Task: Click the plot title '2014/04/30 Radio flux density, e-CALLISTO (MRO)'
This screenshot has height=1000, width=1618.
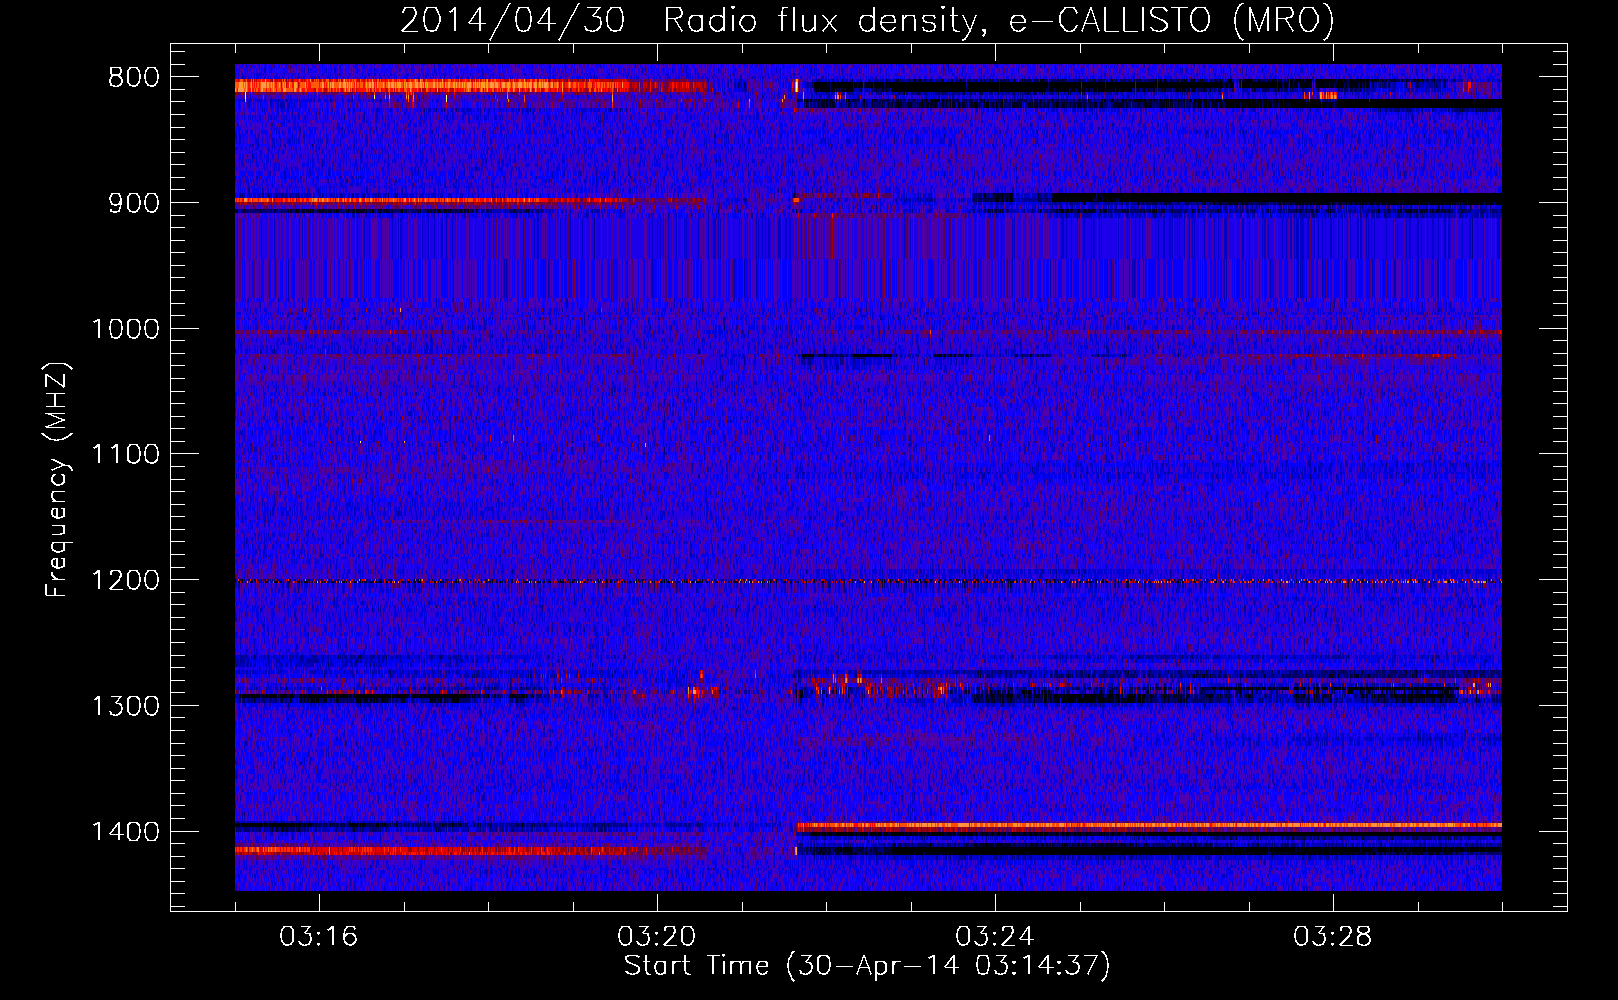Action: tap(867, 20)
